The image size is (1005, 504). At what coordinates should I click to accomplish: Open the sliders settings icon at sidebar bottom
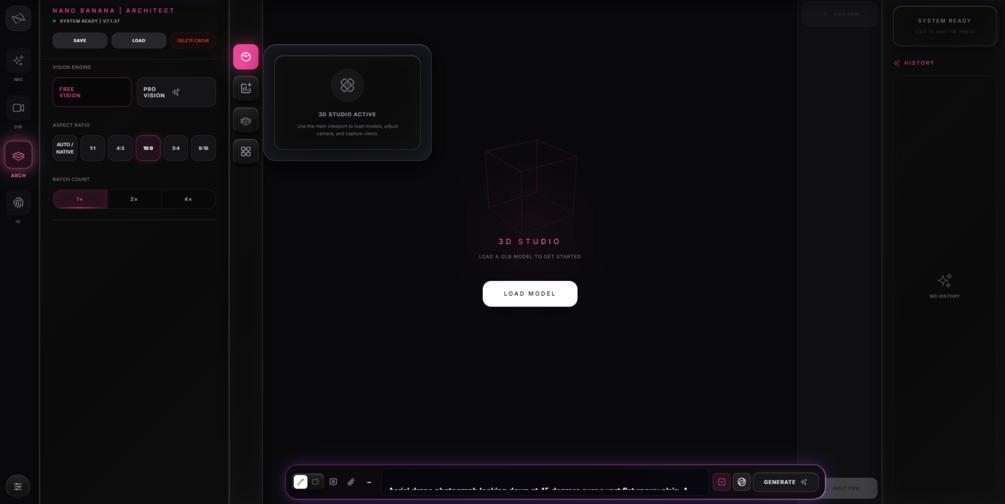coord(18,487)
